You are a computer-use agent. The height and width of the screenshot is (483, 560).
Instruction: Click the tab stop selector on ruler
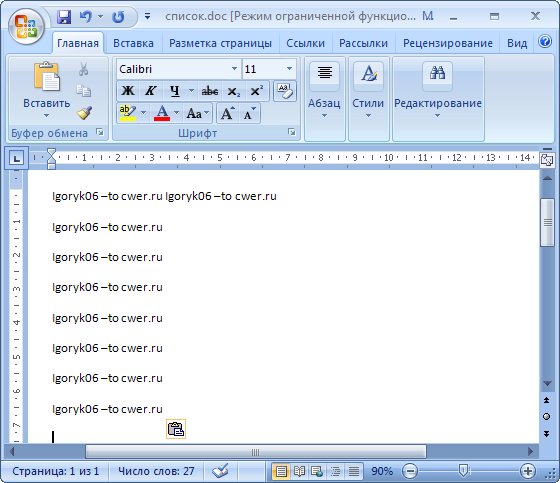(16, 158)
